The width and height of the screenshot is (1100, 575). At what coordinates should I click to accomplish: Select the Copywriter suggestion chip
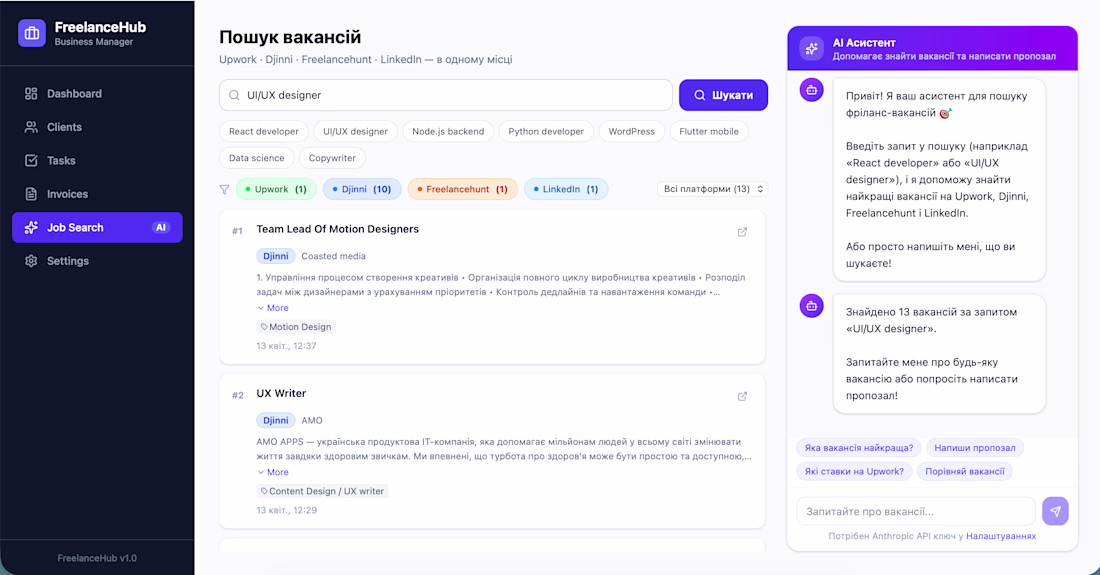click(333, 158)
